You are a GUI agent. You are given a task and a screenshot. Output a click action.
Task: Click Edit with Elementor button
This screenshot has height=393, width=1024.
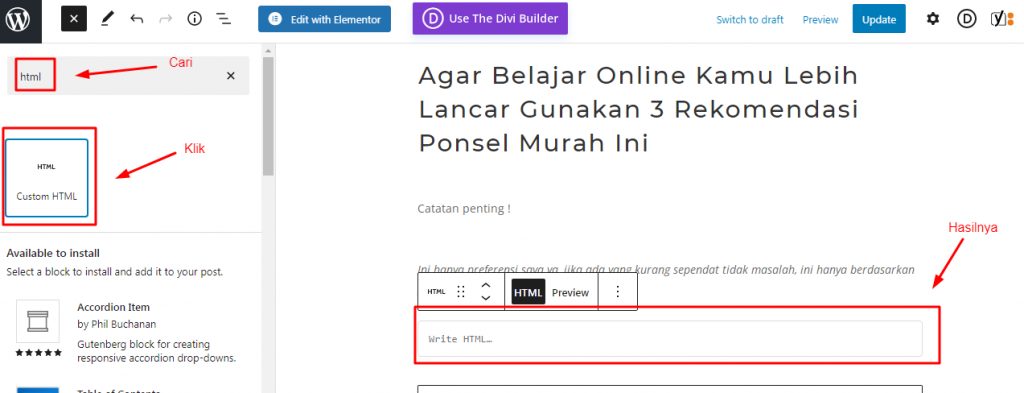(x=324, y=20)
